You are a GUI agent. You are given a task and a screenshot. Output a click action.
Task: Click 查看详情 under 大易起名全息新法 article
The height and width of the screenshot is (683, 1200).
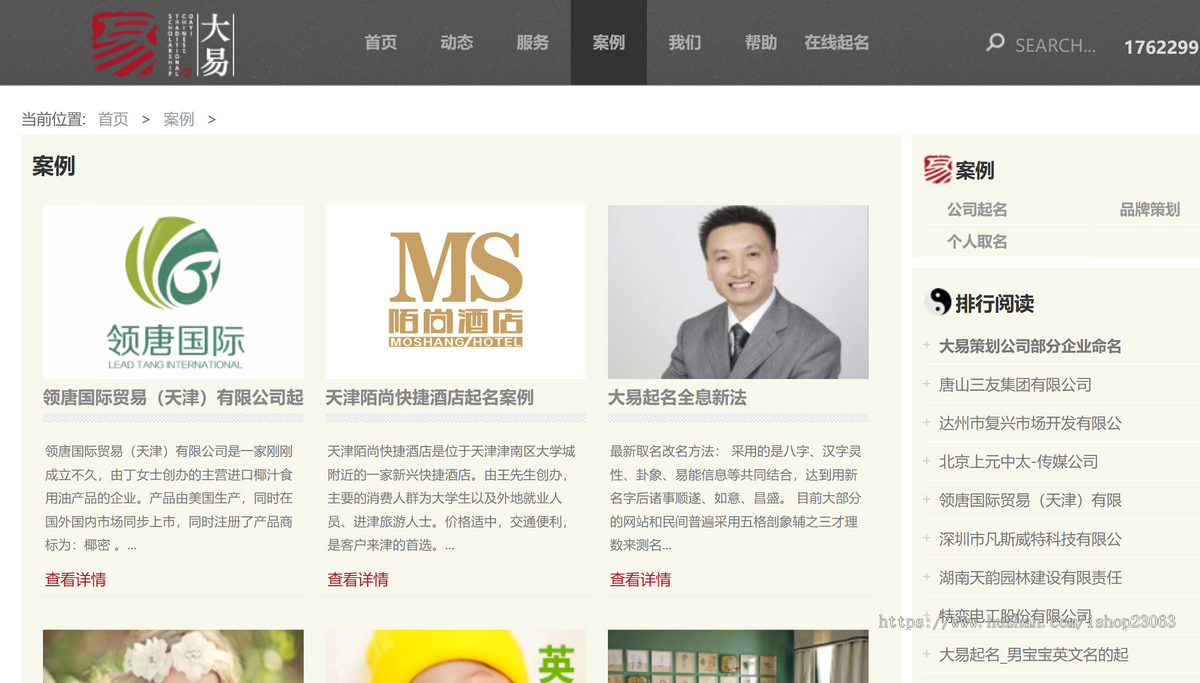(640, 579)
